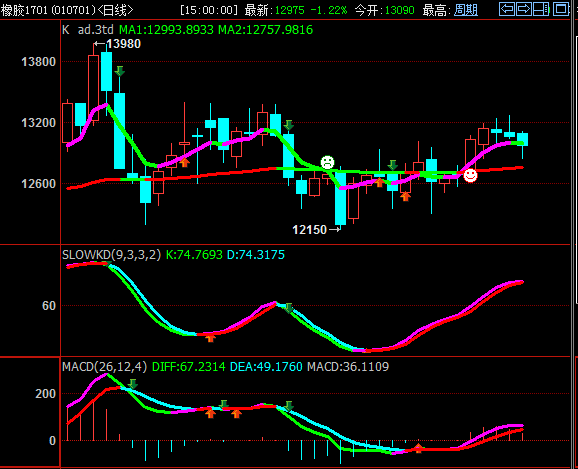Screen dimensions: 578x469
Task: Click the 13800 price axis label
Action: click(39, 62)
